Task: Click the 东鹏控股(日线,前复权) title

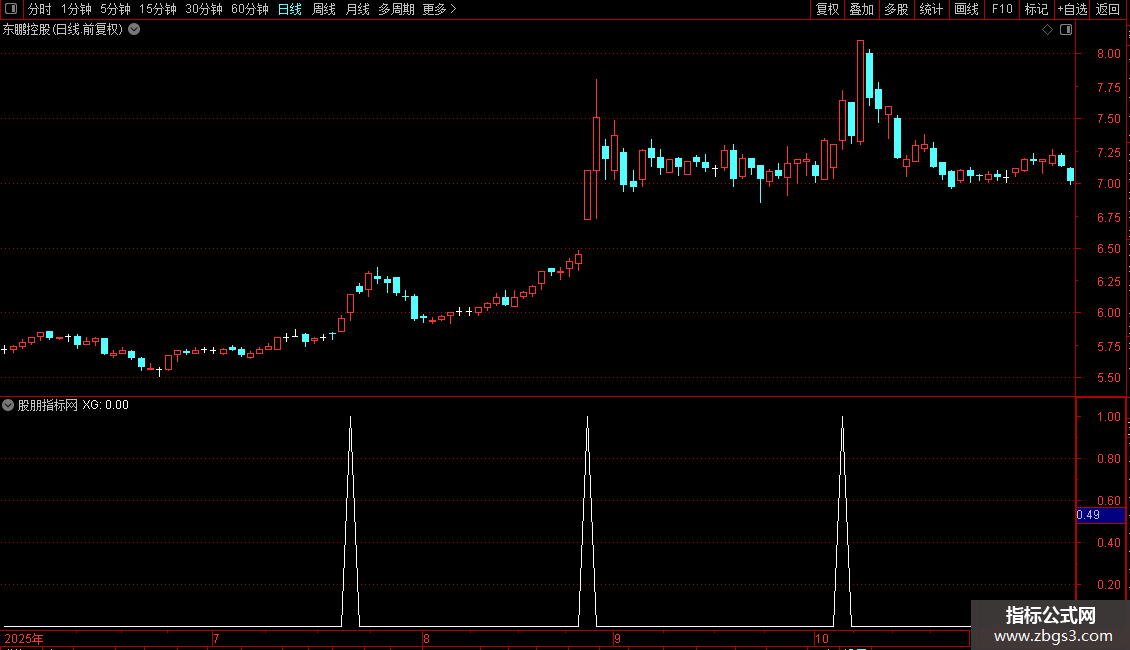Action: tap(63, 30)
